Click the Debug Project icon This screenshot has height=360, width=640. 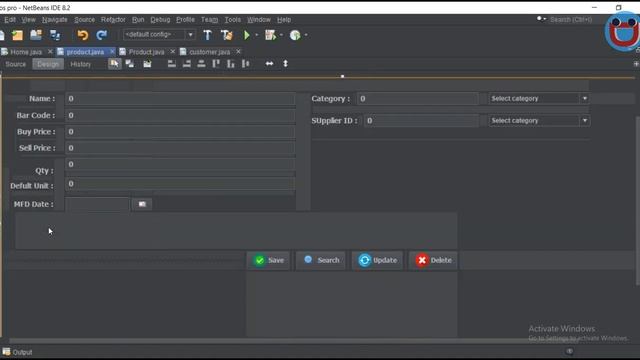(x=270, y=35)
